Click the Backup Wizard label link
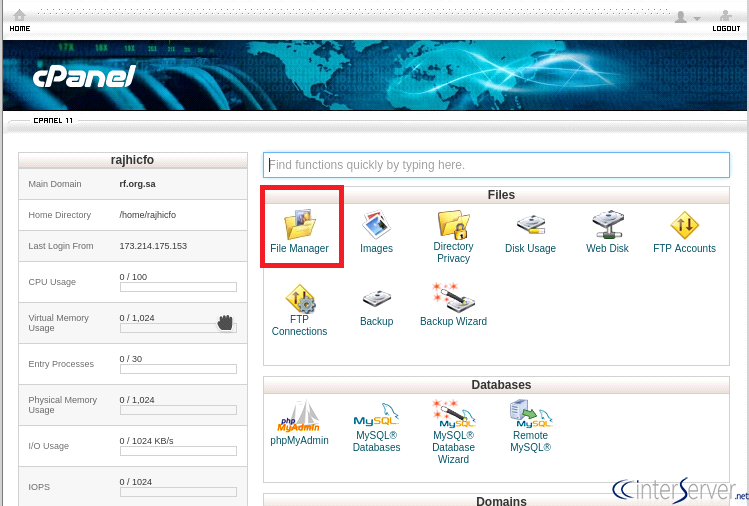Viewport: 749px width, 506px height. pyautogui.click(x=453, y=322)
